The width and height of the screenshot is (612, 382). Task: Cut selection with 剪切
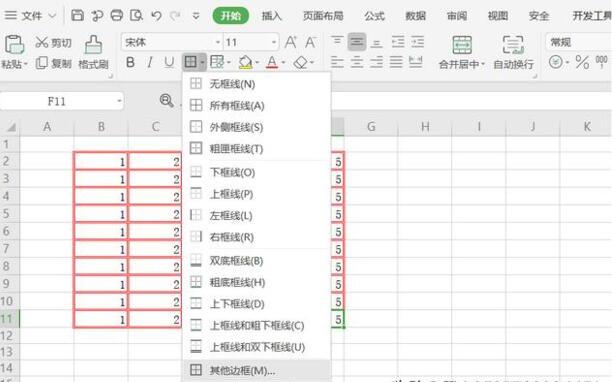(x=53, y=43)
